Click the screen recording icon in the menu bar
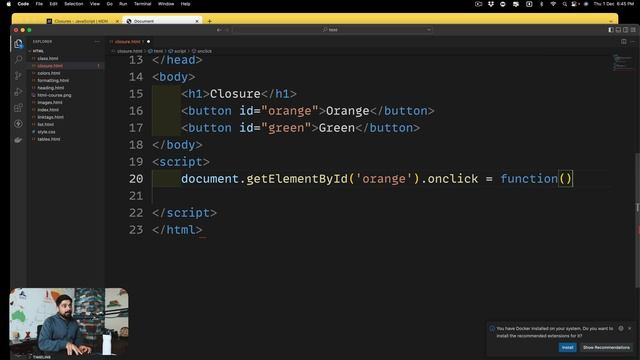The height and width of the screenshot is (360, 640). pyautogui.click(x=478, y=4)
